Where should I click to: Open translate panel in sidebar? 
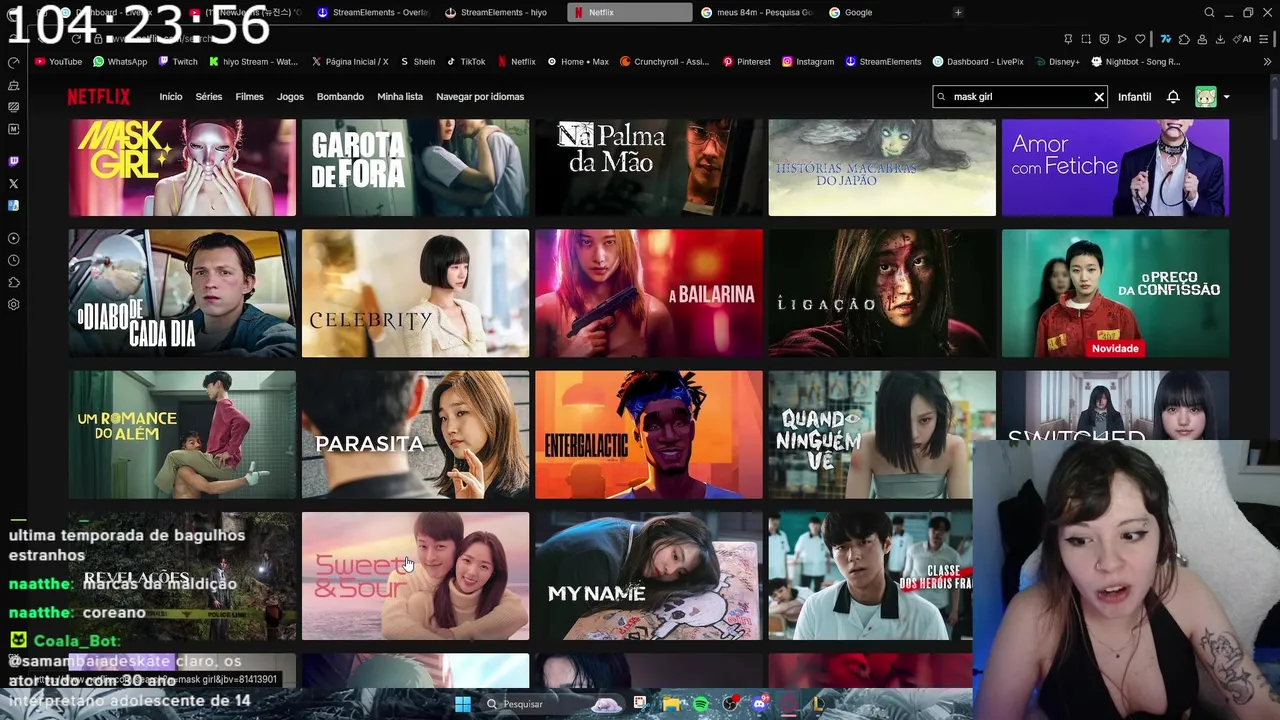point(13,206)
